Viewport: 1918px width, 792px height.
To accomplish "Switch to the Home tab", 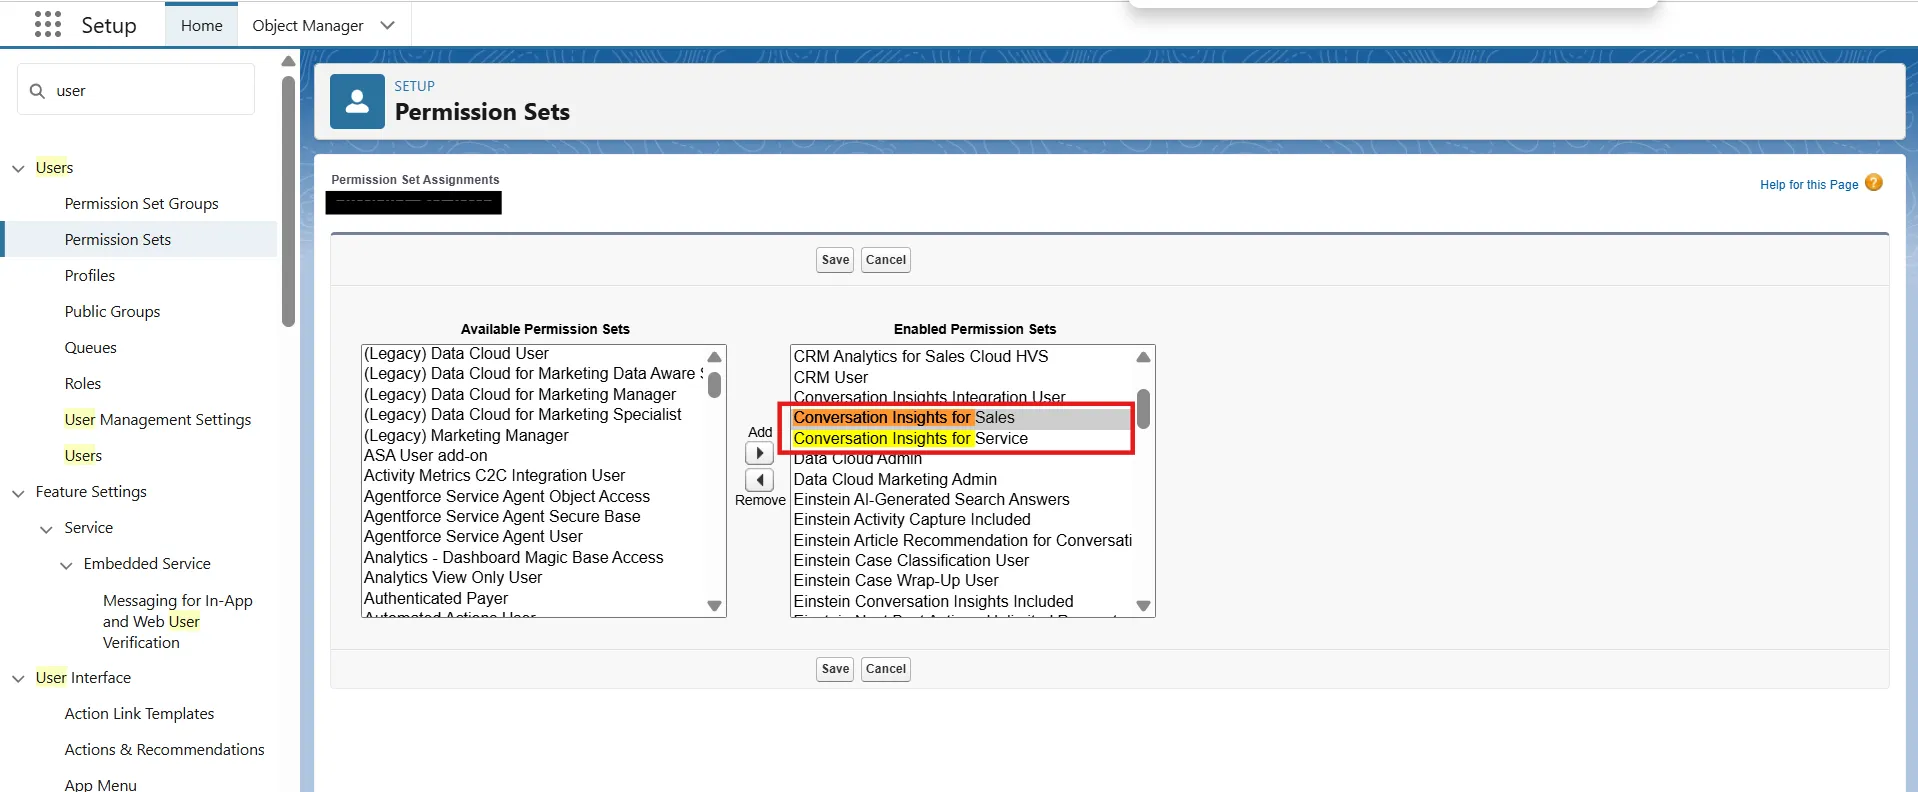I will [201, 25].
